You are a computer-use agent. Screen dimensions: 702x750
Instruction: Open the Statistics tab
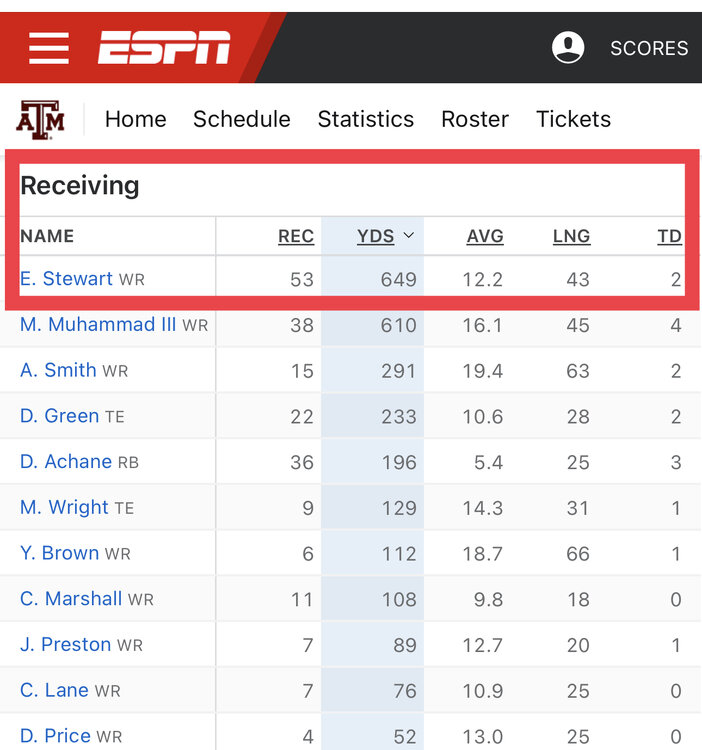pos(365,119)
